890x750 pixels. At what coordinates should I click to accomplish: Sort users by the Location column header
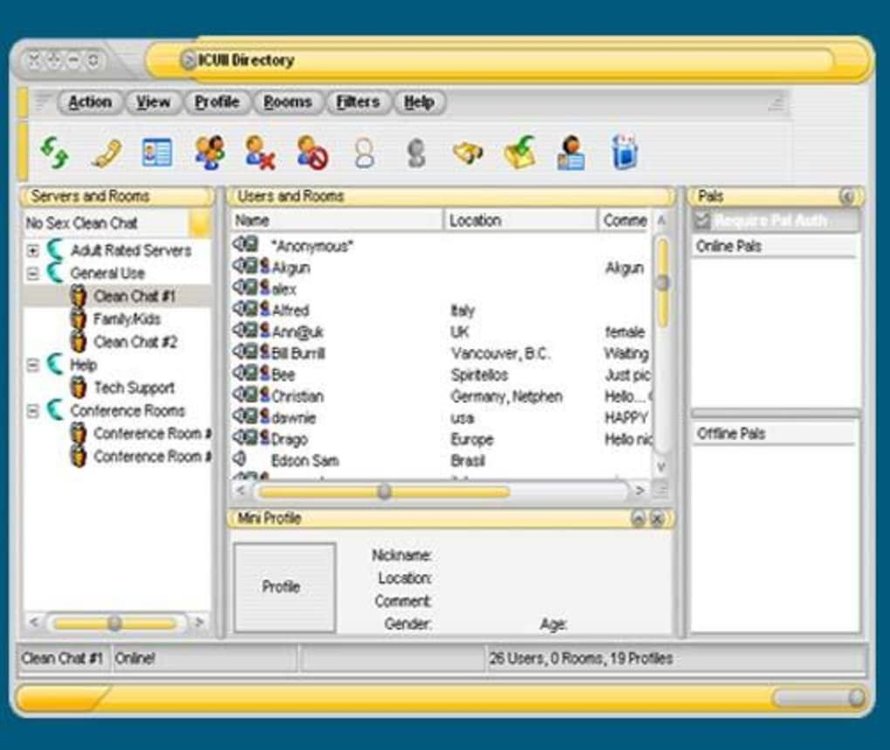point(520,220)
